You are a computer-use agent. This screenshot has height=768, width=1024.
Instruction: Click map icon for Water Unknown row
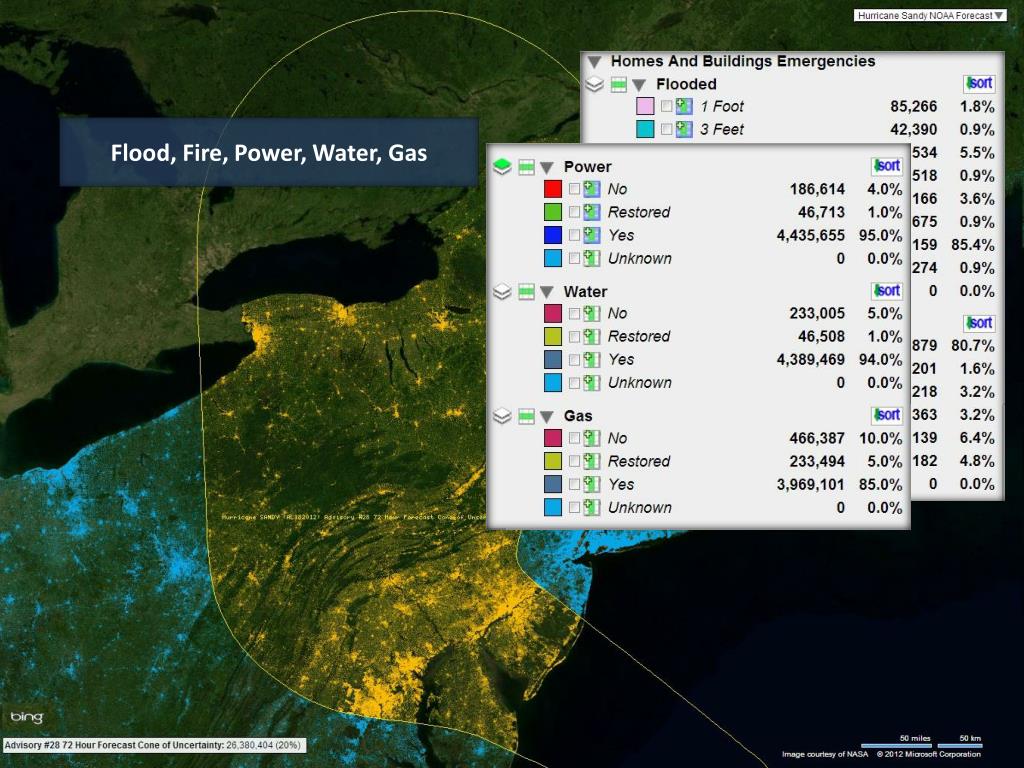(592, 383)
